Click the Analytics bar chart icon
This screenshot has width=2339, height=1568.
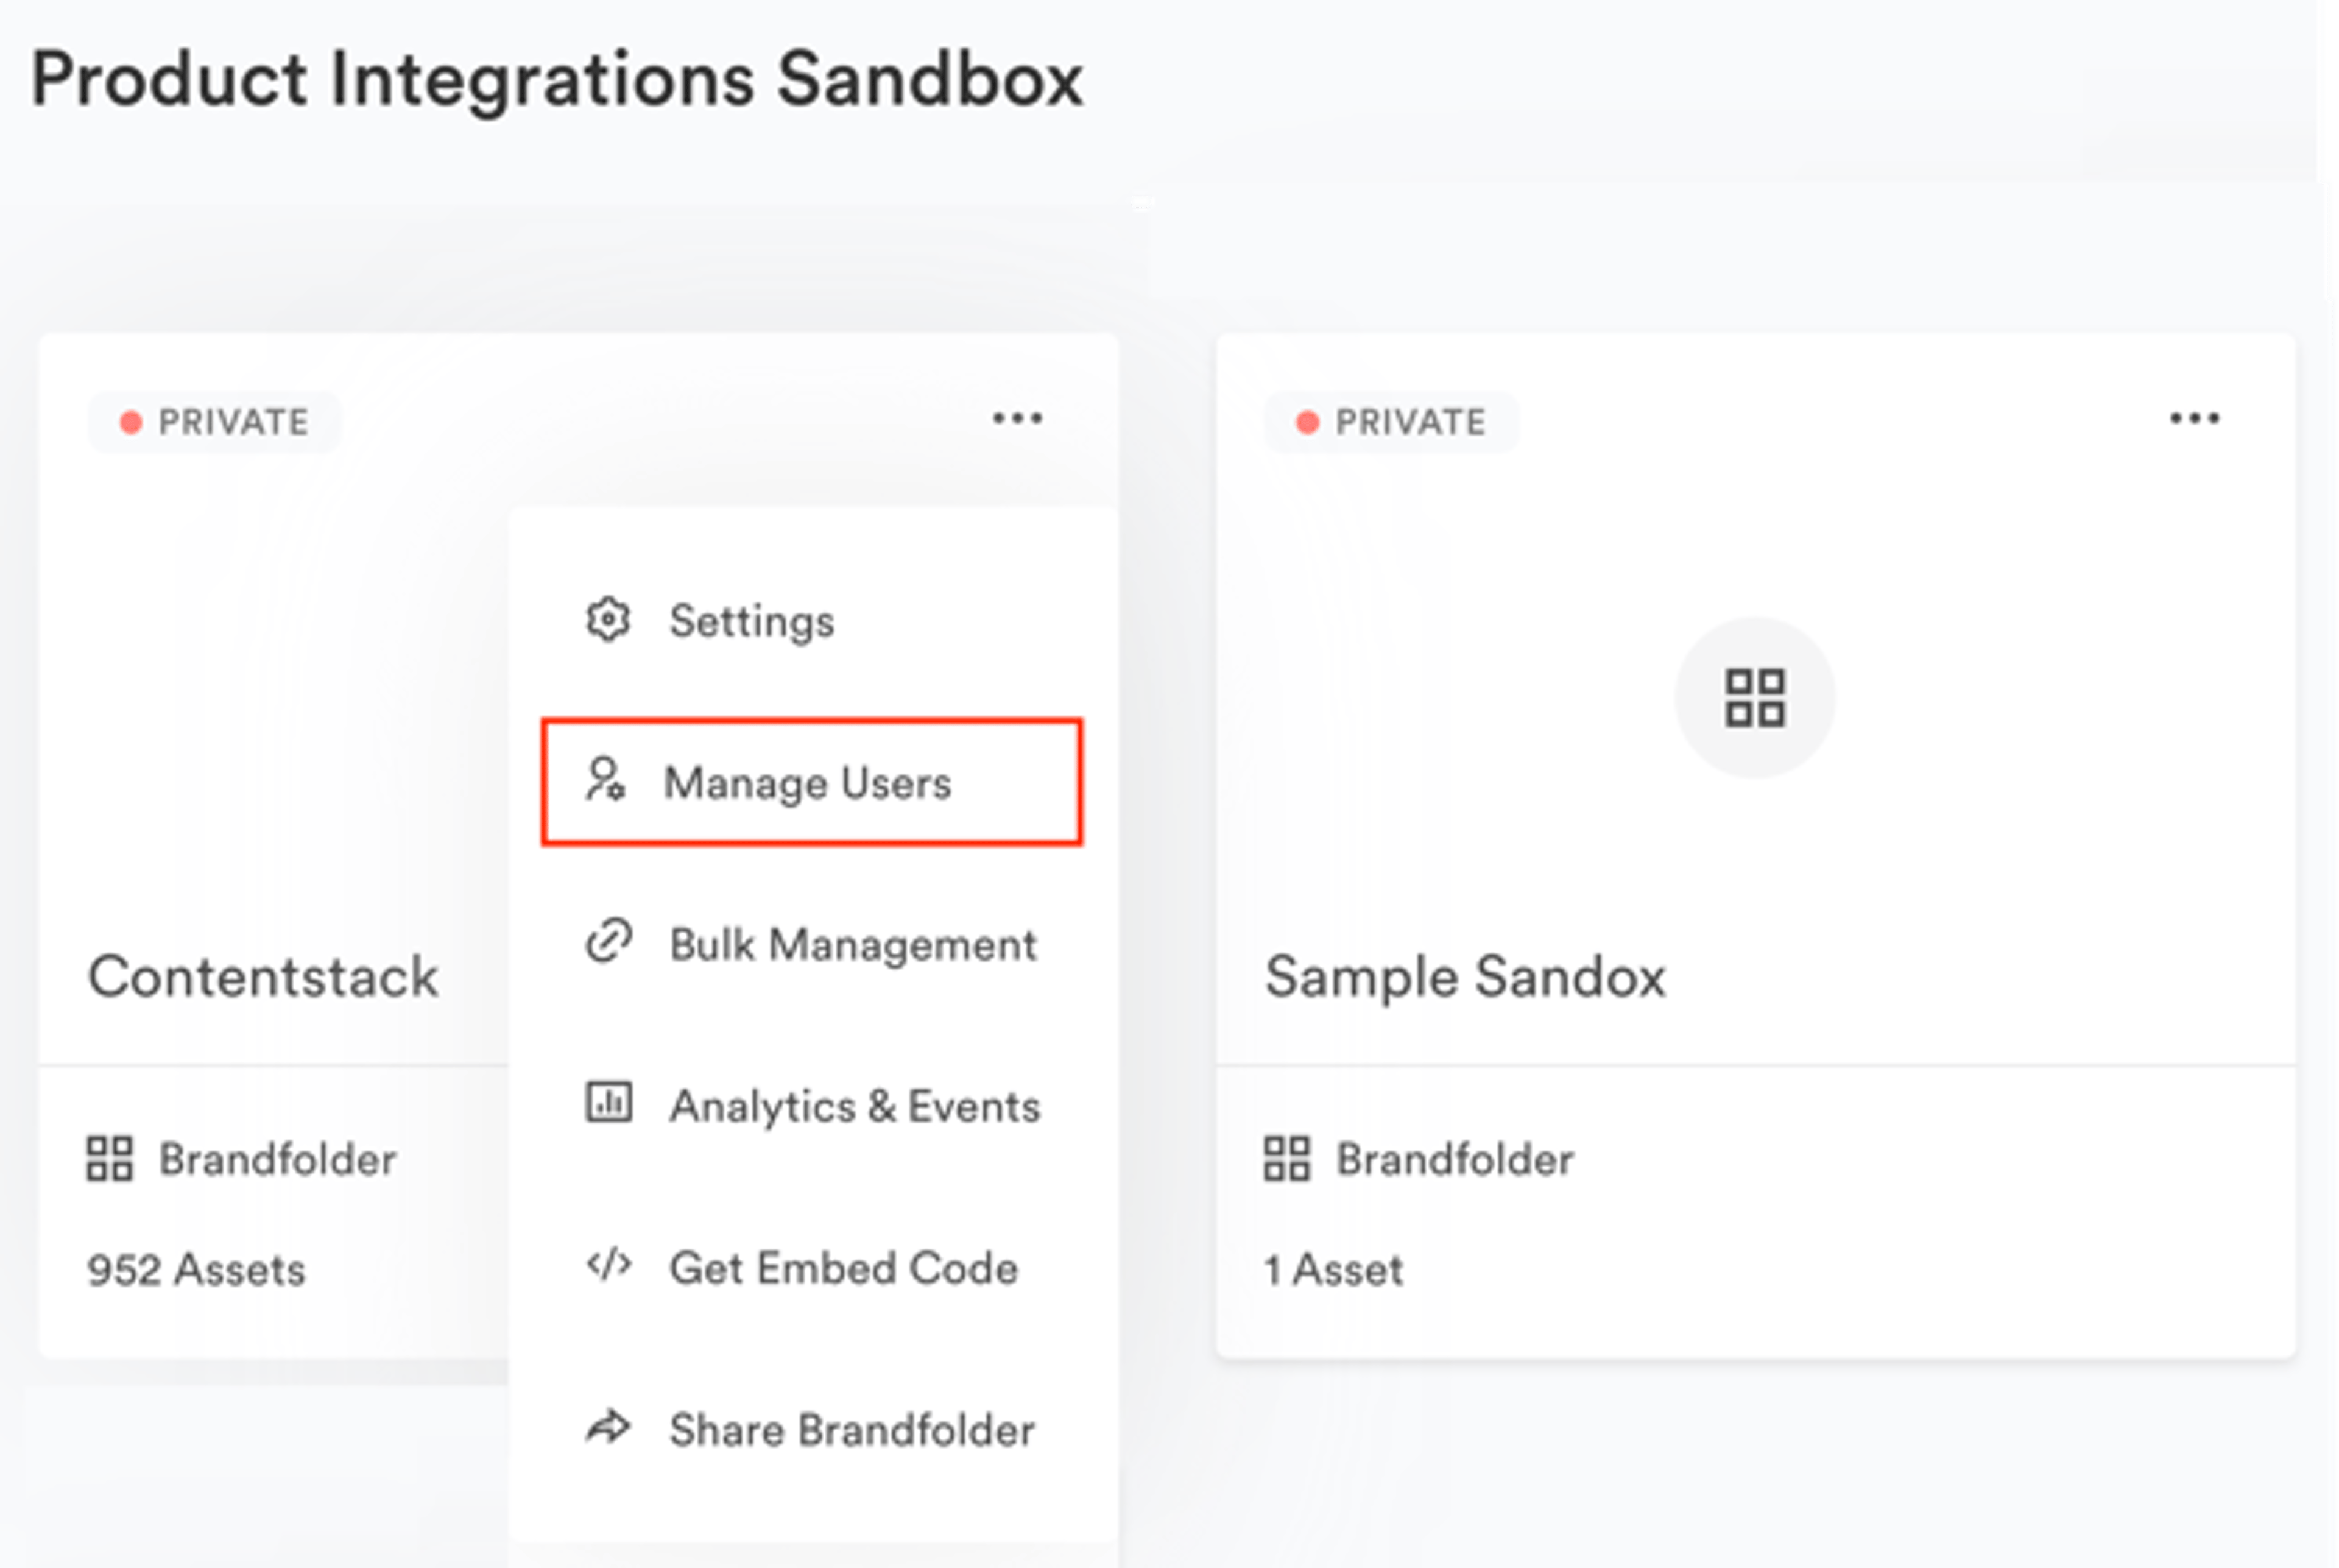[x=608, y=1102]
